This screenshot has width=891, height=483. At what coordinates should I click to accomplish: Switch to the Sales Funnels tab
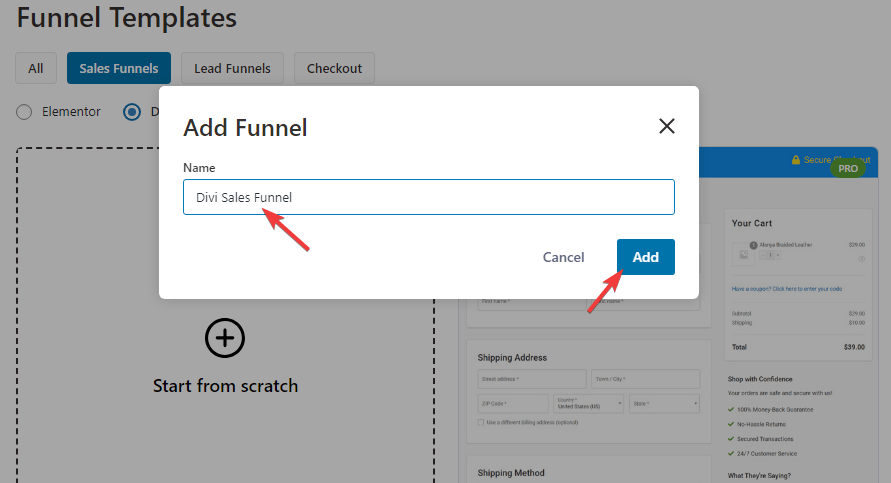119,68
